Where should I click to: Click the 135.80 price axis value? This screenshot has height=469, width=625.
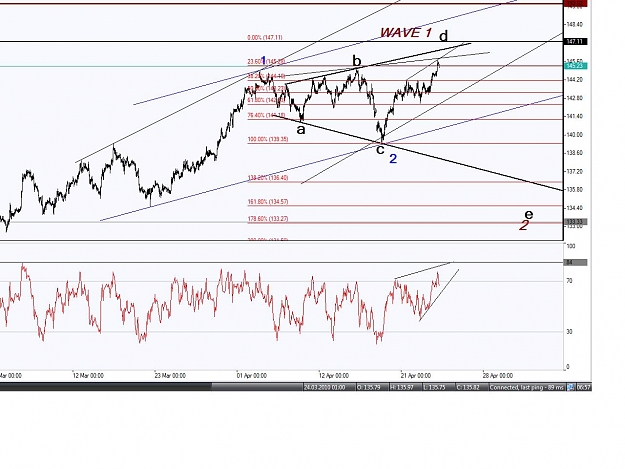(575, 190)
